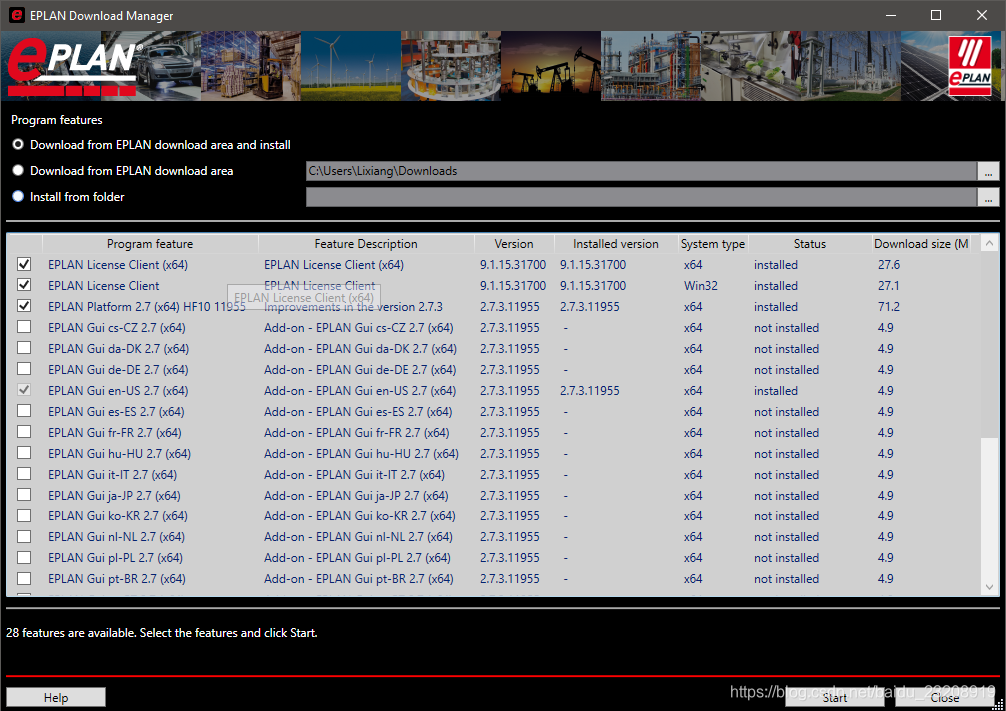Enable the EPLAN Gui de-DE 2.7 checkbox
The width and height of the screenshot is (1006, 711).
coord(25,370)
